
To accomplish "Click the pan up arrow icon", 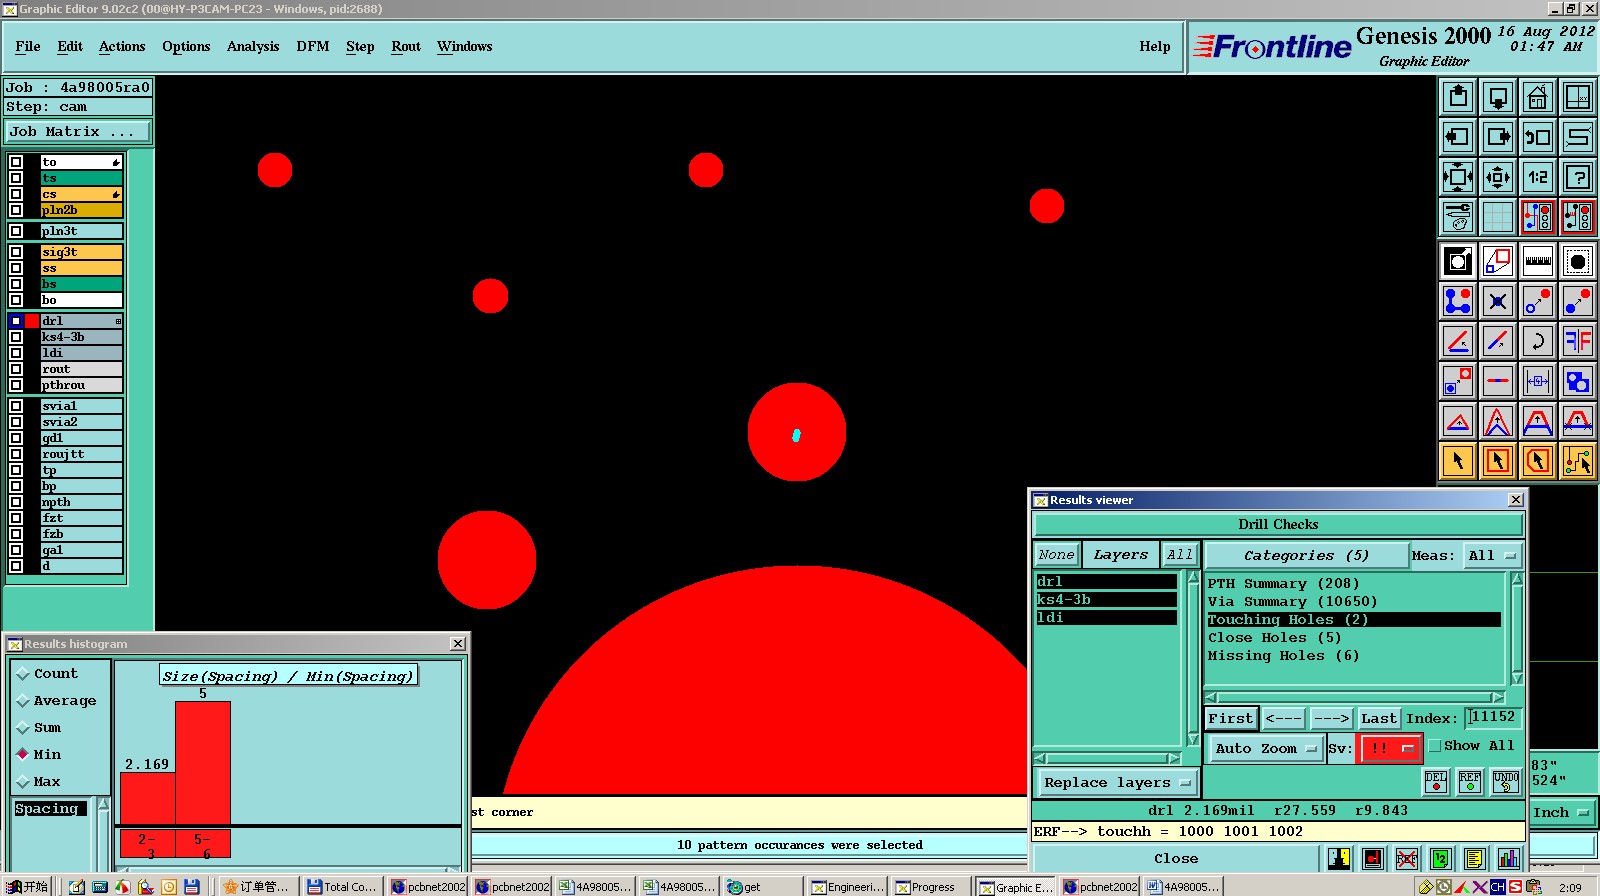I will (x=1458, y=97).
